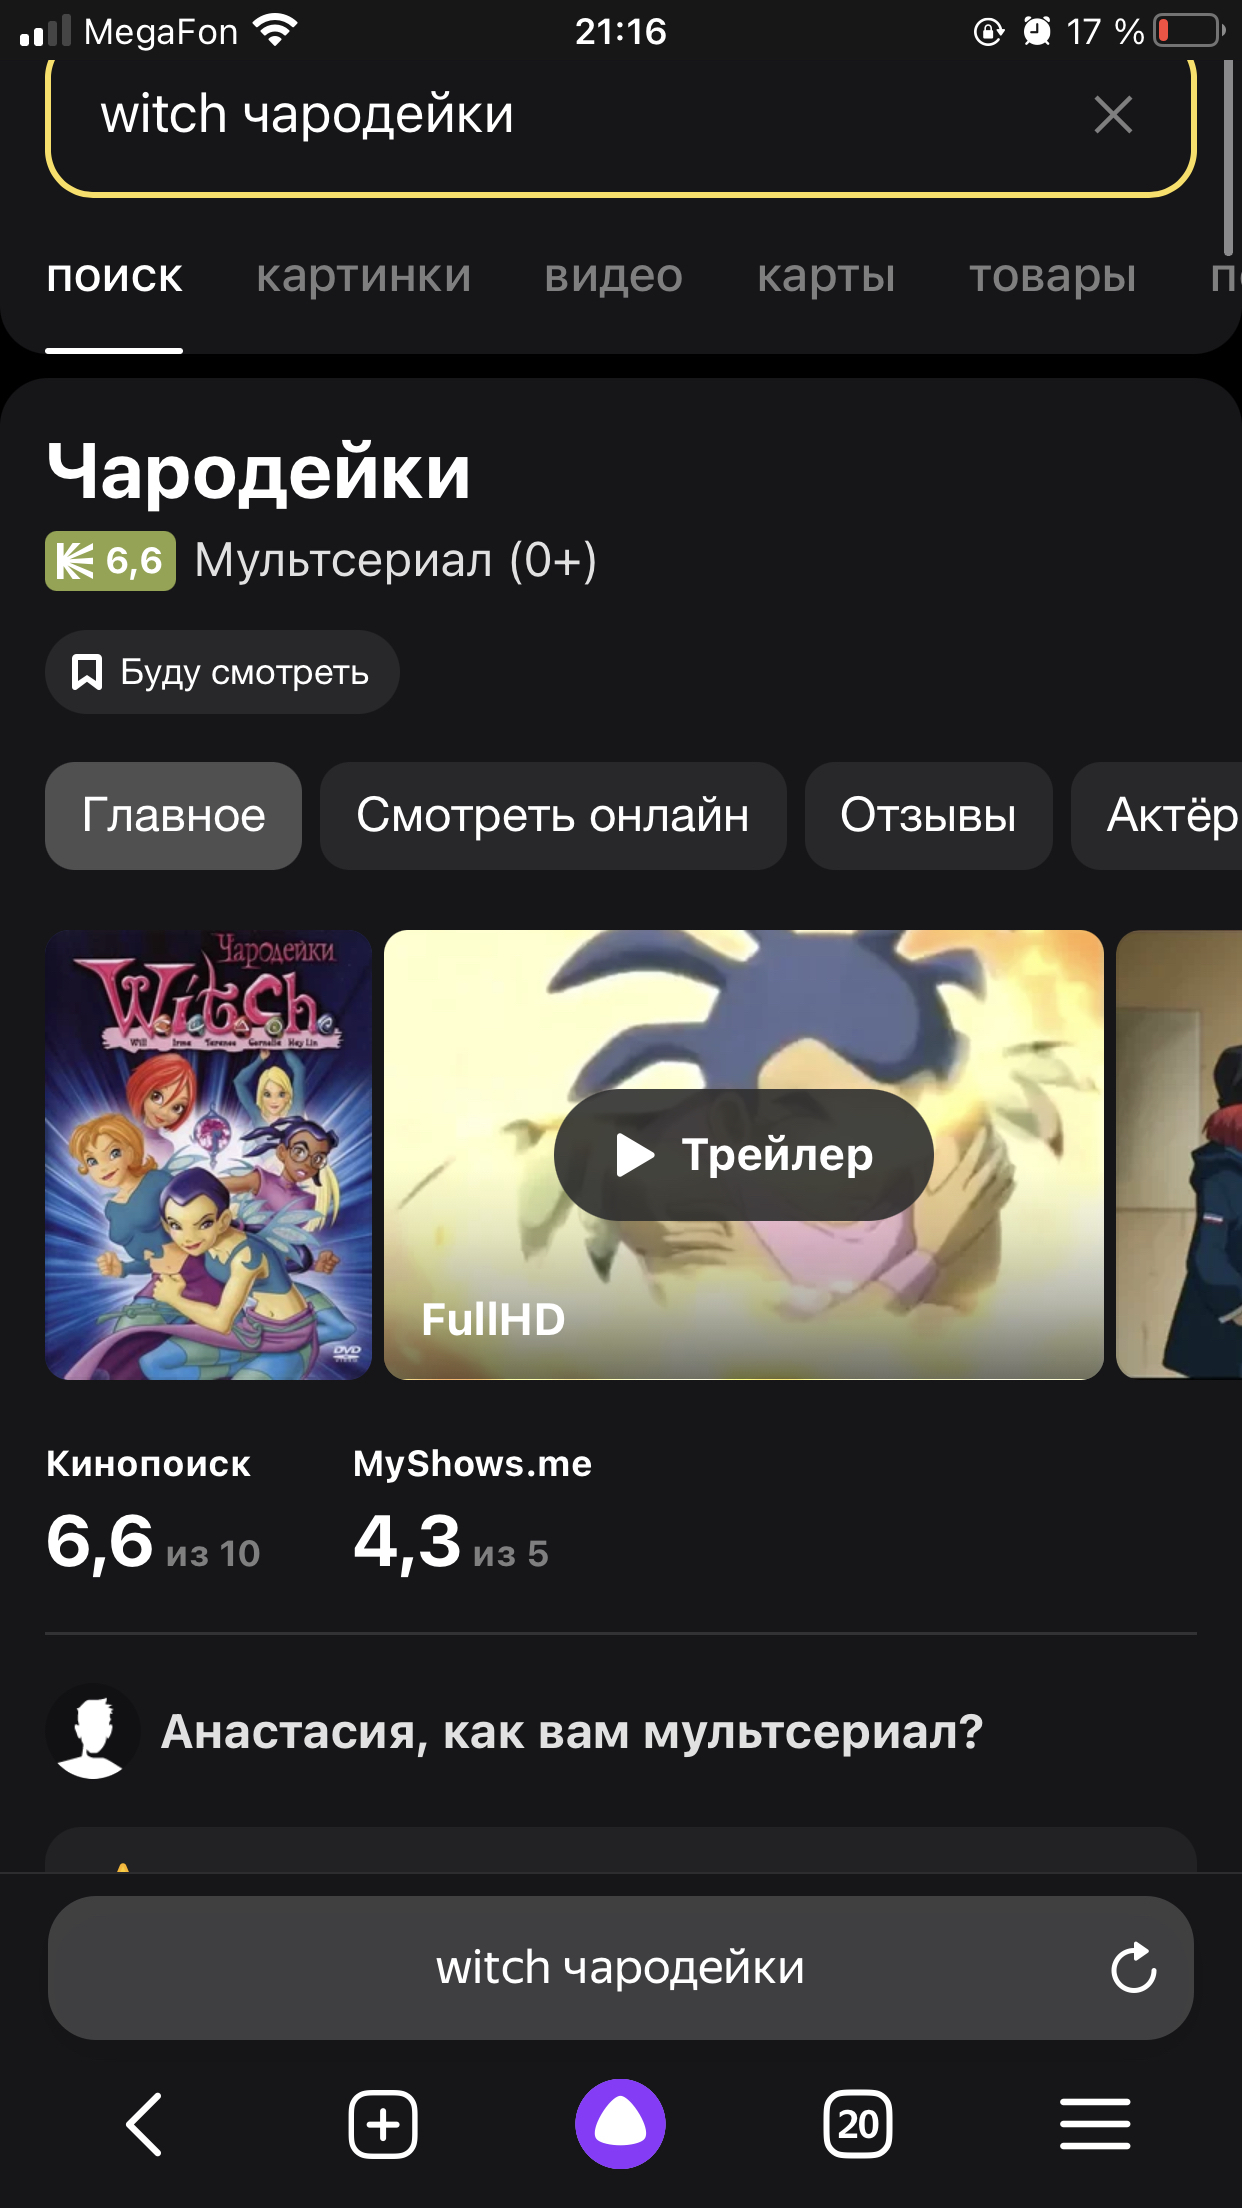Play the Трейлер video
The image size is (1242, 2208).
point(744,1155)
